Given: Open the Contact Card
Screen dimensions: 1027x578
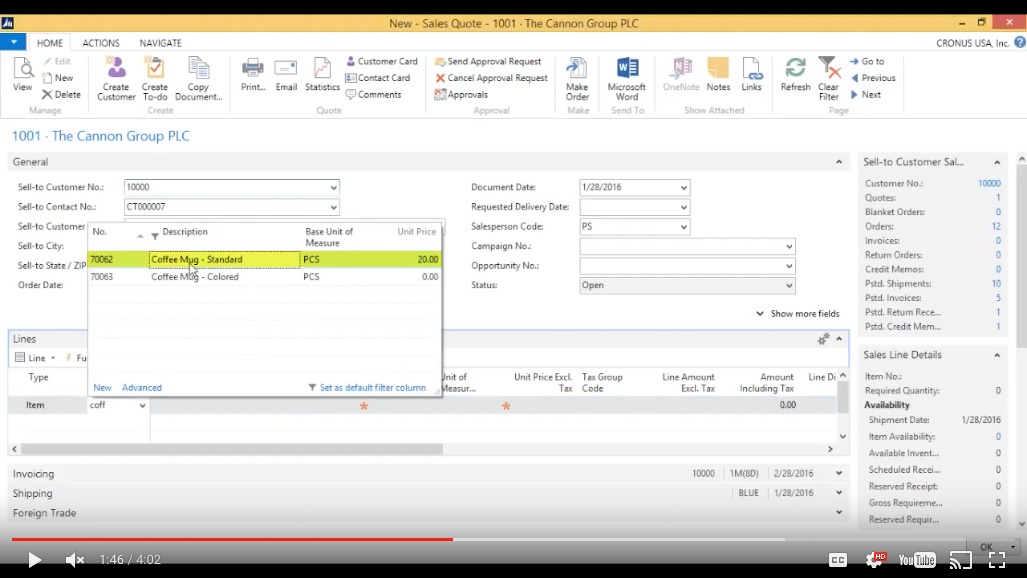Looking at the screenshot, I should point(378,78).
